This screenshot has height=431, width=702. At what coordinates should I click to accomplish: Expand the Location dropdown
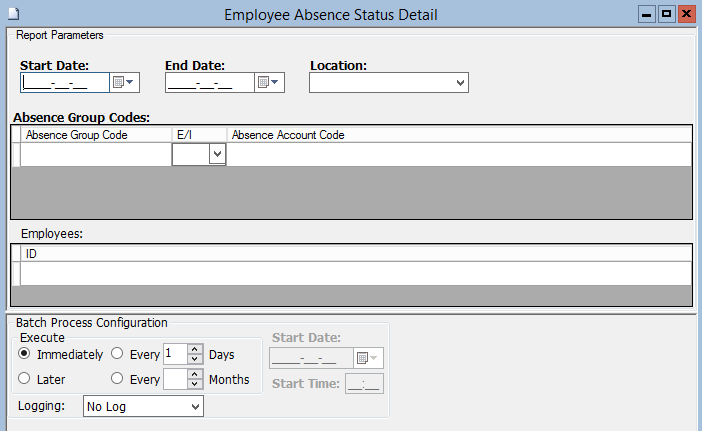460,82
